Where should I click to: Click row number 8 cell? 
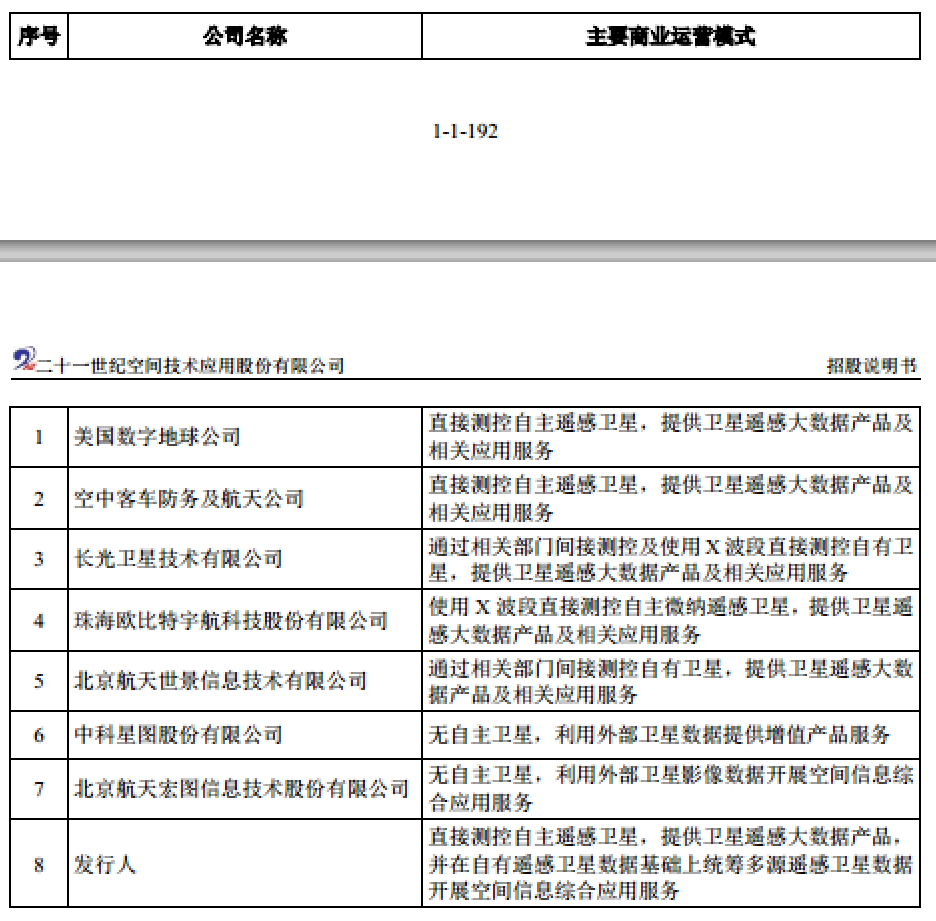[x=39, y=864]
